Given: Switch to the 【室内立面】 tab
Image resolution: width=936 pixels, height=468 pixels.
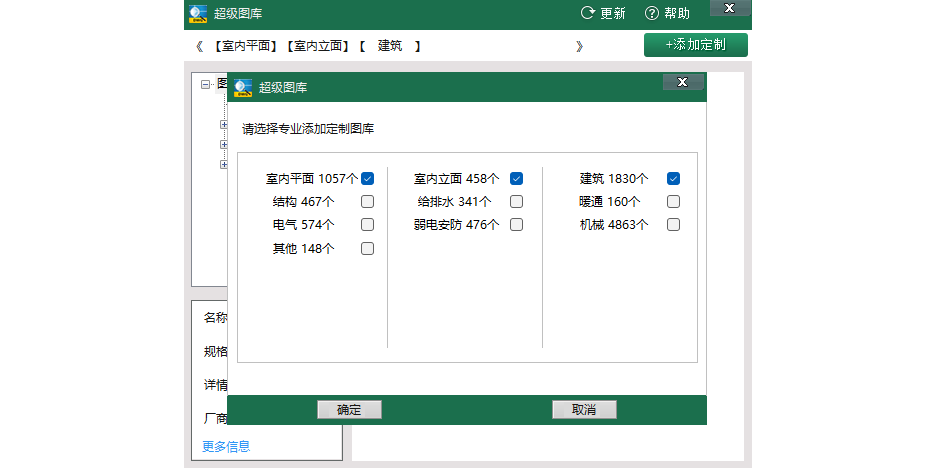Looking at the screenshot, I should click(x=316, y=46).
